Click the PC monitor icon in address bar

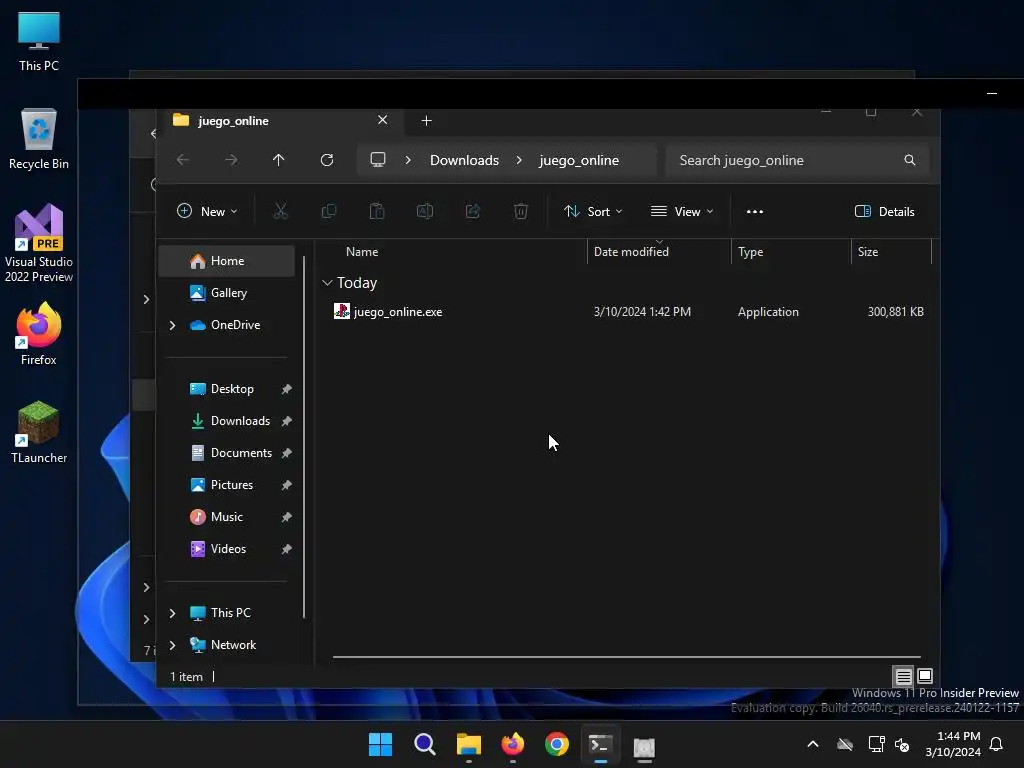(x=377, y=160)
